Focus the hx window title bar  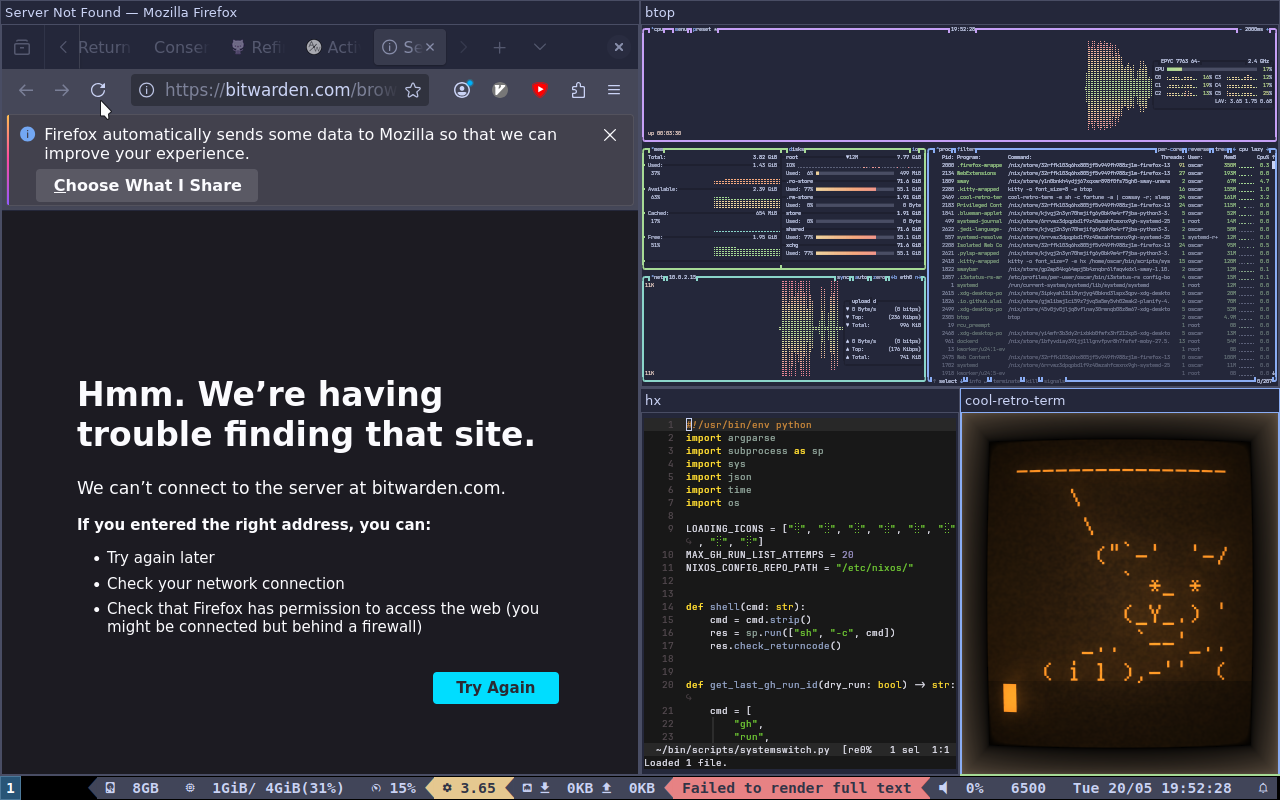(x=800, y=400)
